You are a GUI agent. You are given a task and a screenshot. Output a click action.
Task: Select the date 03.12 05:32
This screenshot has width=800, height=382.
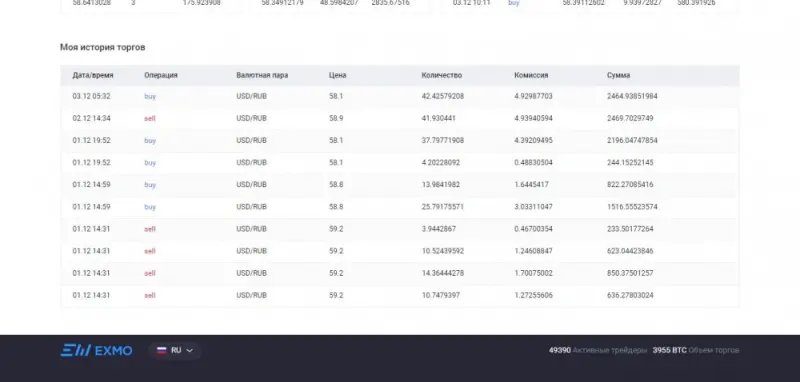91,96
